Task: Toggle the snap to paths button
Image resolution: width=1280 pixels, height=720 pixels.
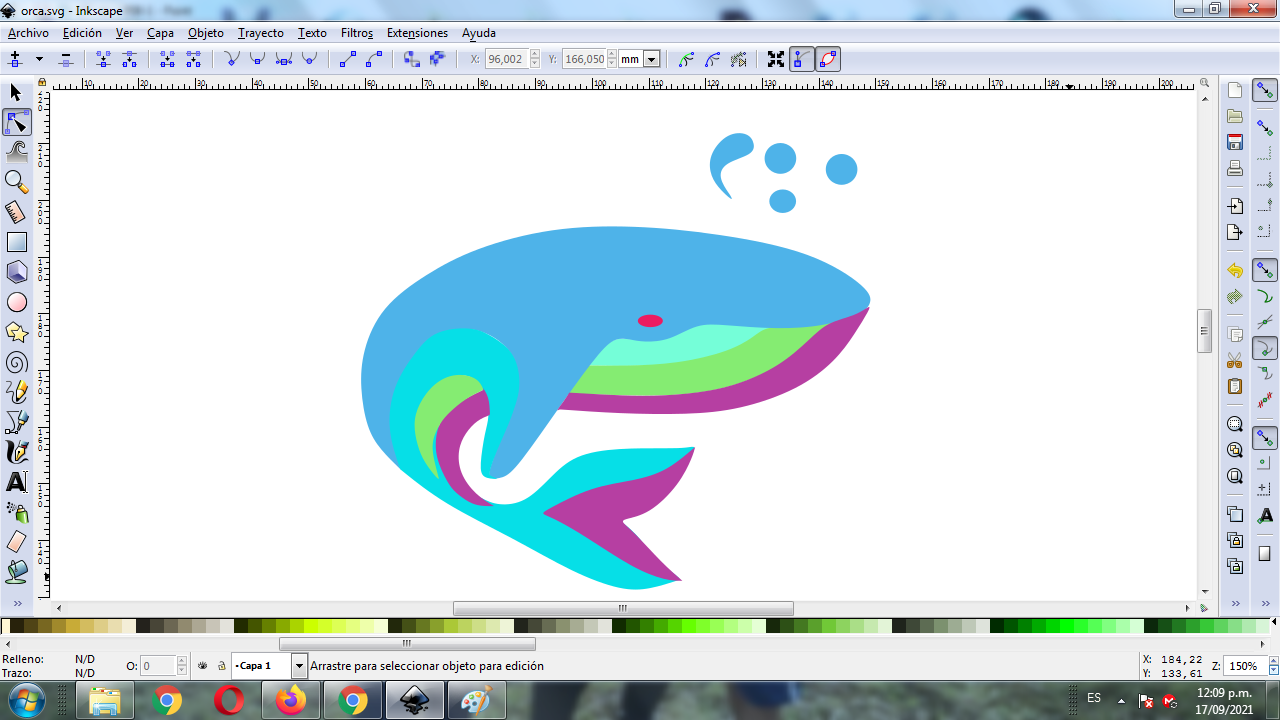Action: click(x=1265, y=296)
